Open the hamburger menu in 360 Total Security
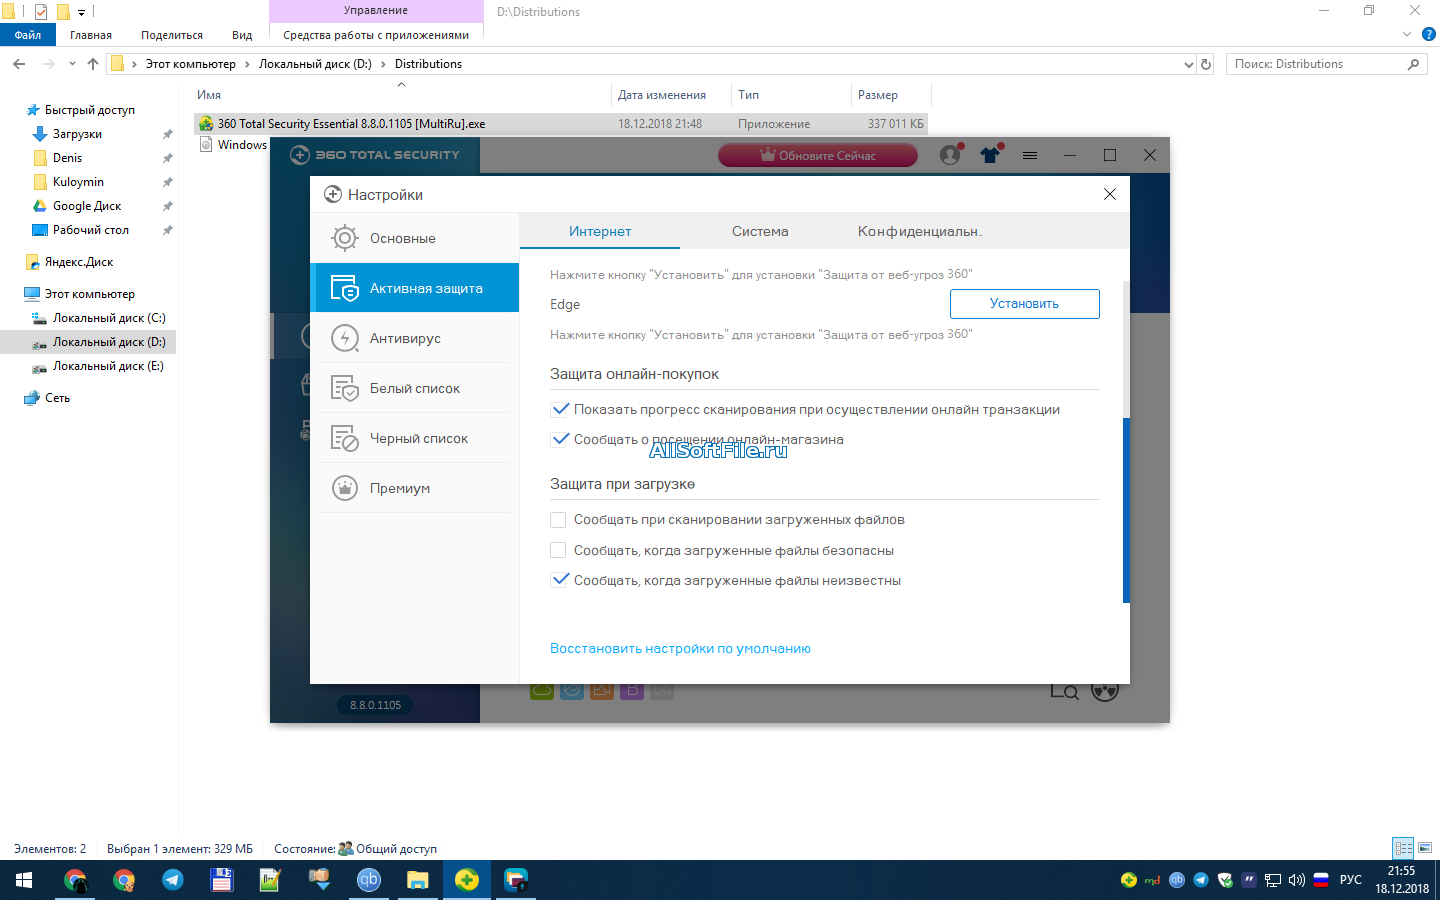 1030,155
